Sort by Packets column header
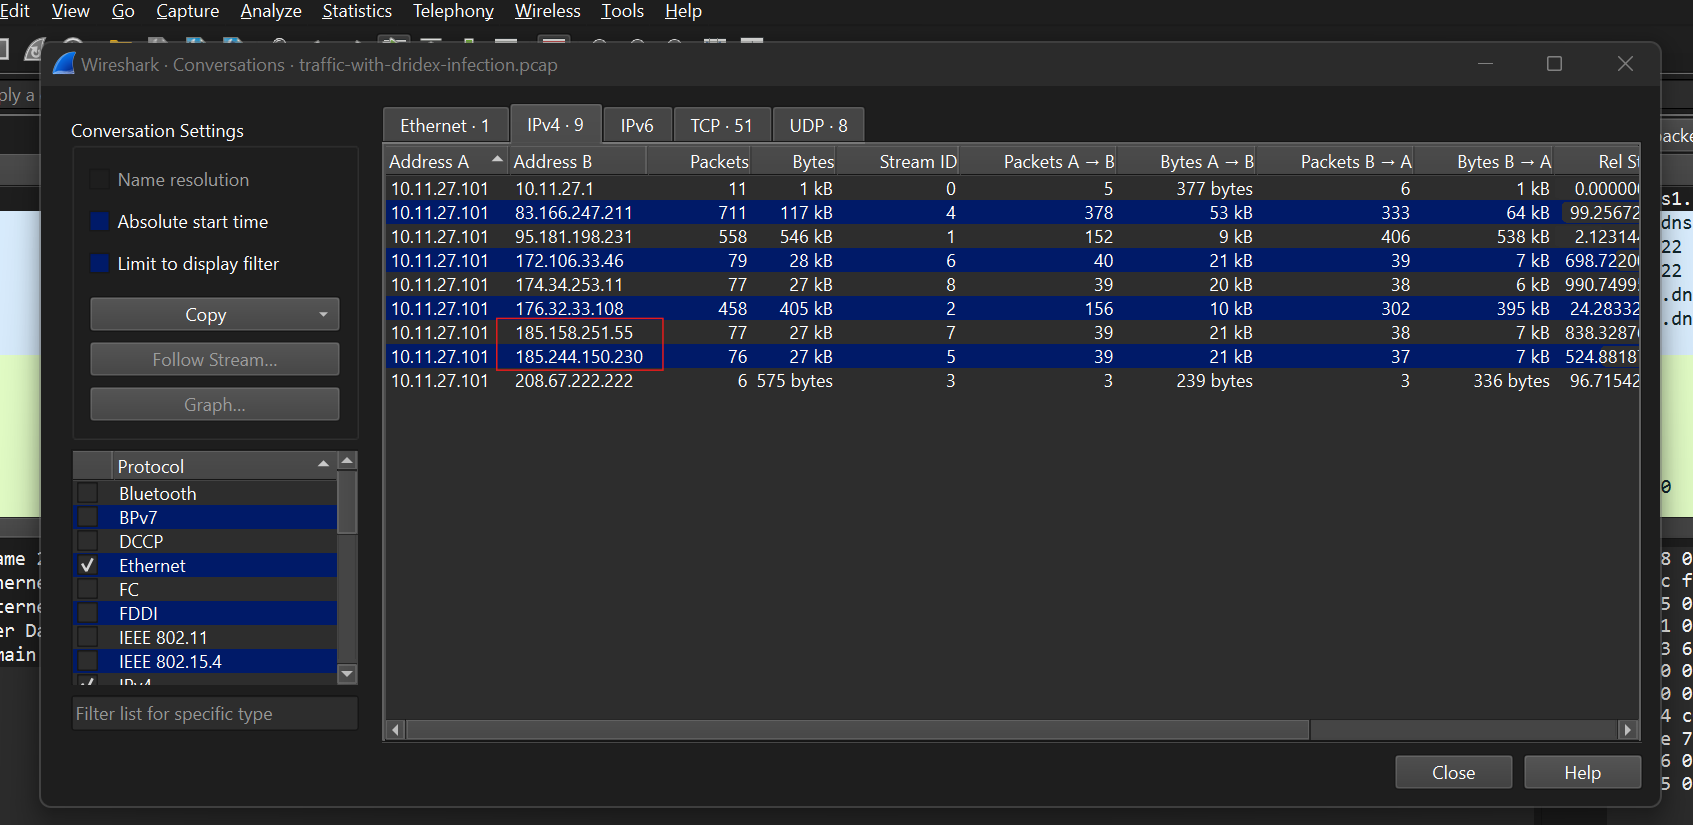This screenshot has height=825, width=1693. [700, 161]
